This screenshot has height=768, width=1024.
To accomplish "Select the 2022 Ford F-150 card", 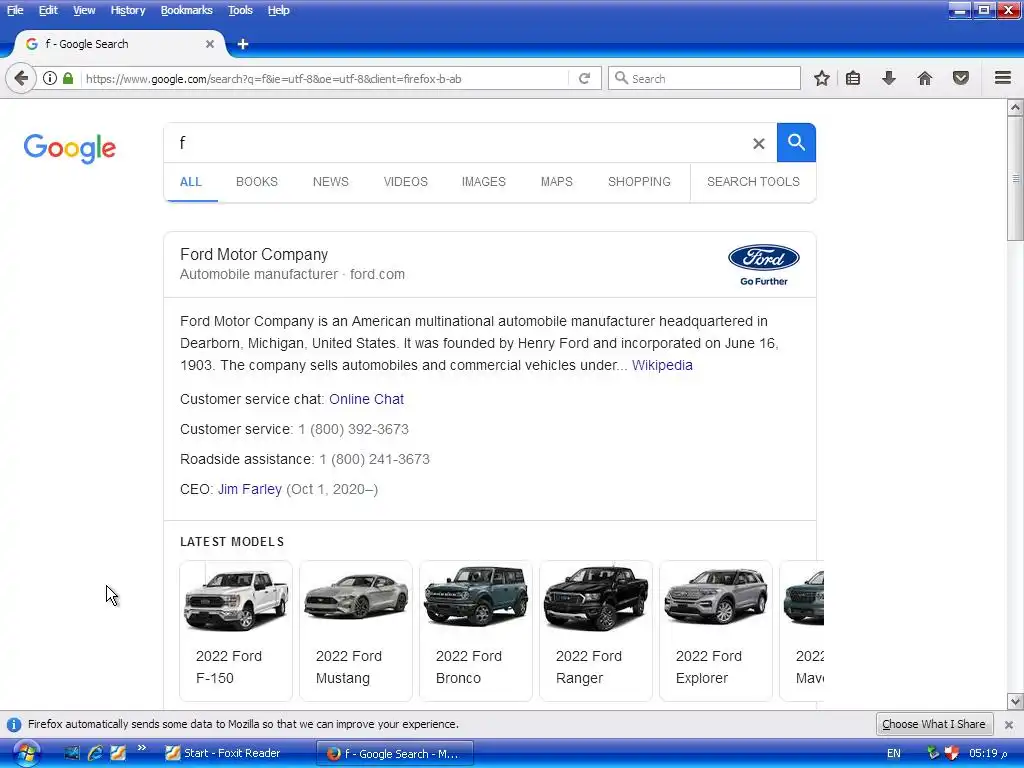I will 236,631.
